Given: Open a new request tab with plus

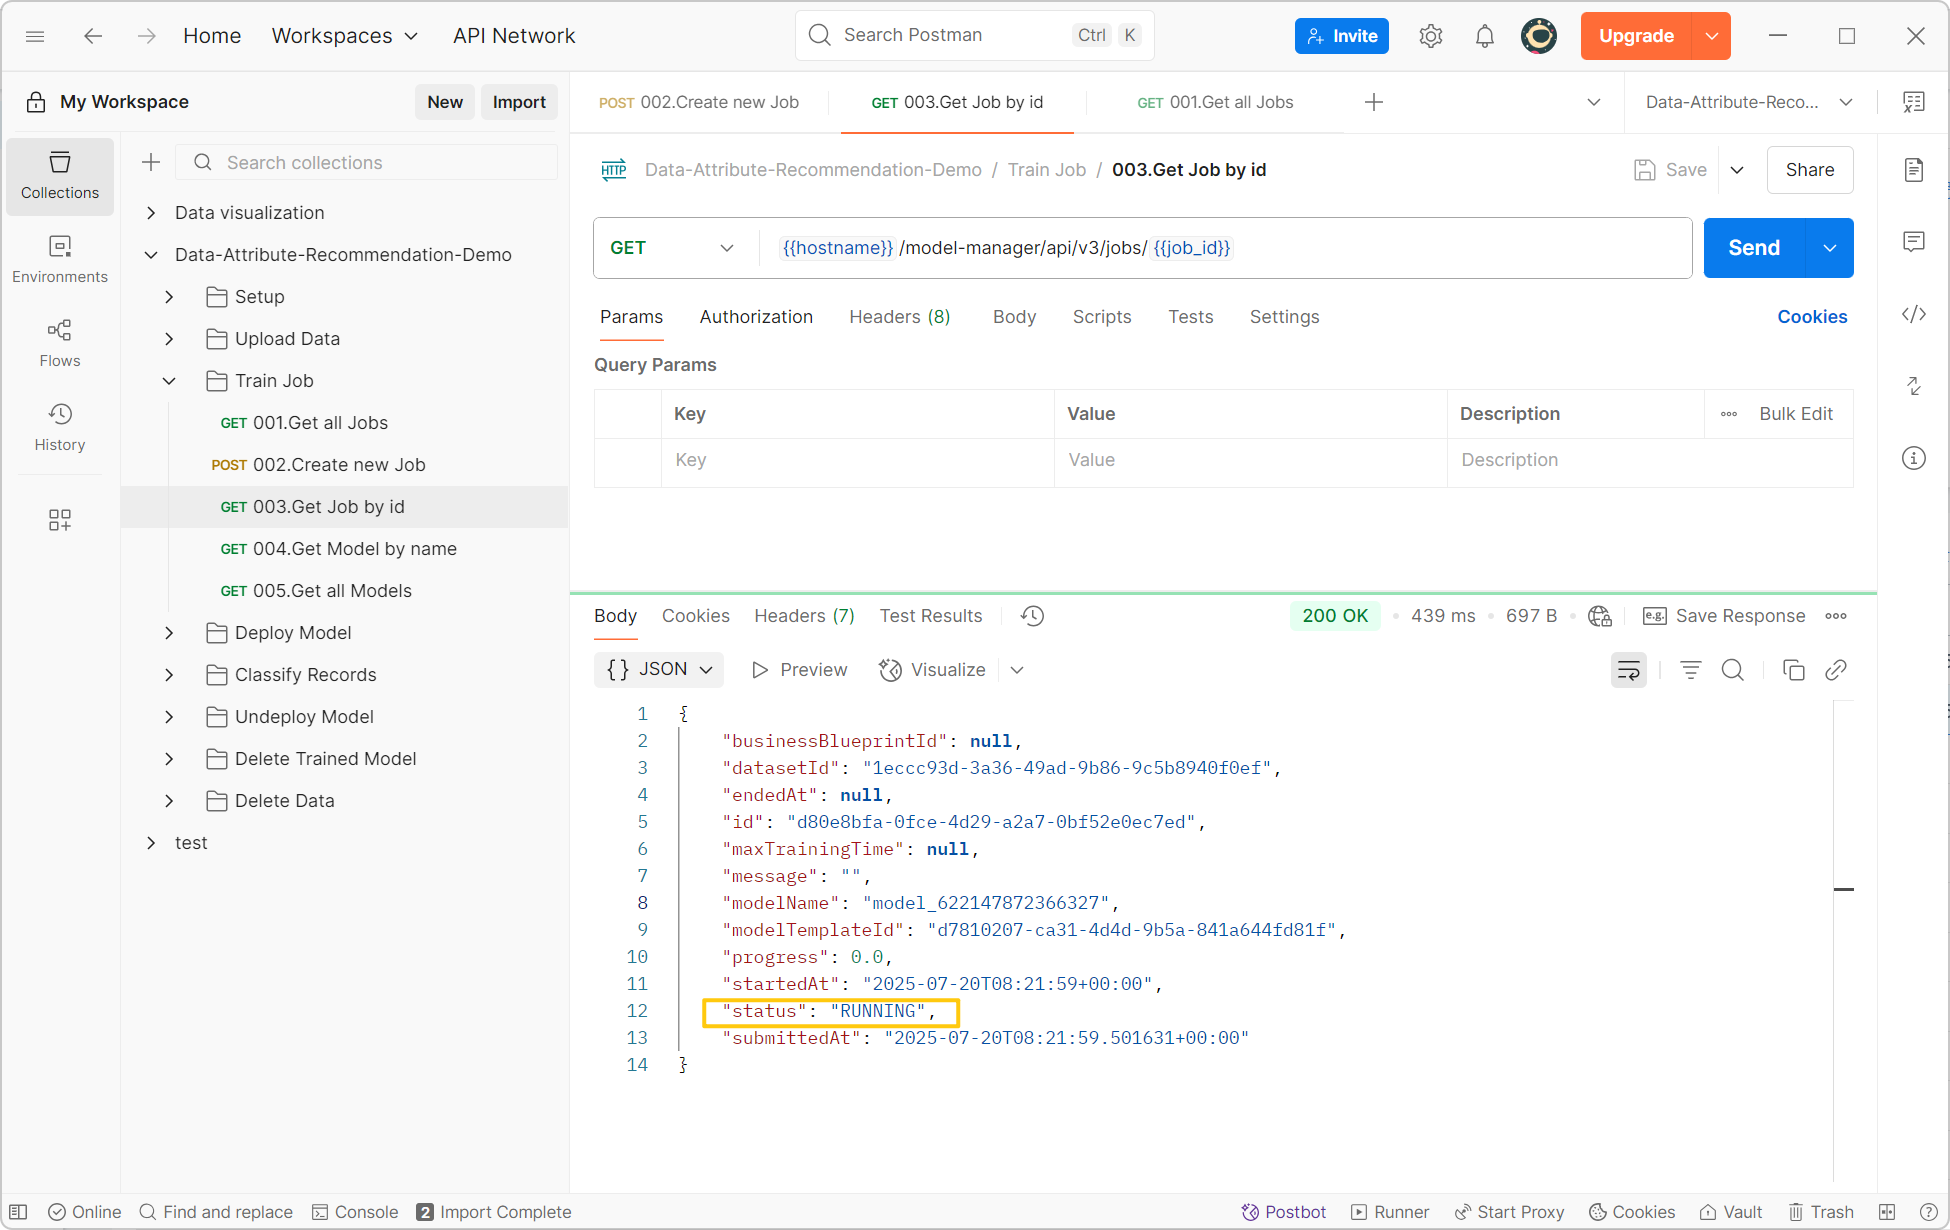Looking at the screenshot, I should 1374,102.
